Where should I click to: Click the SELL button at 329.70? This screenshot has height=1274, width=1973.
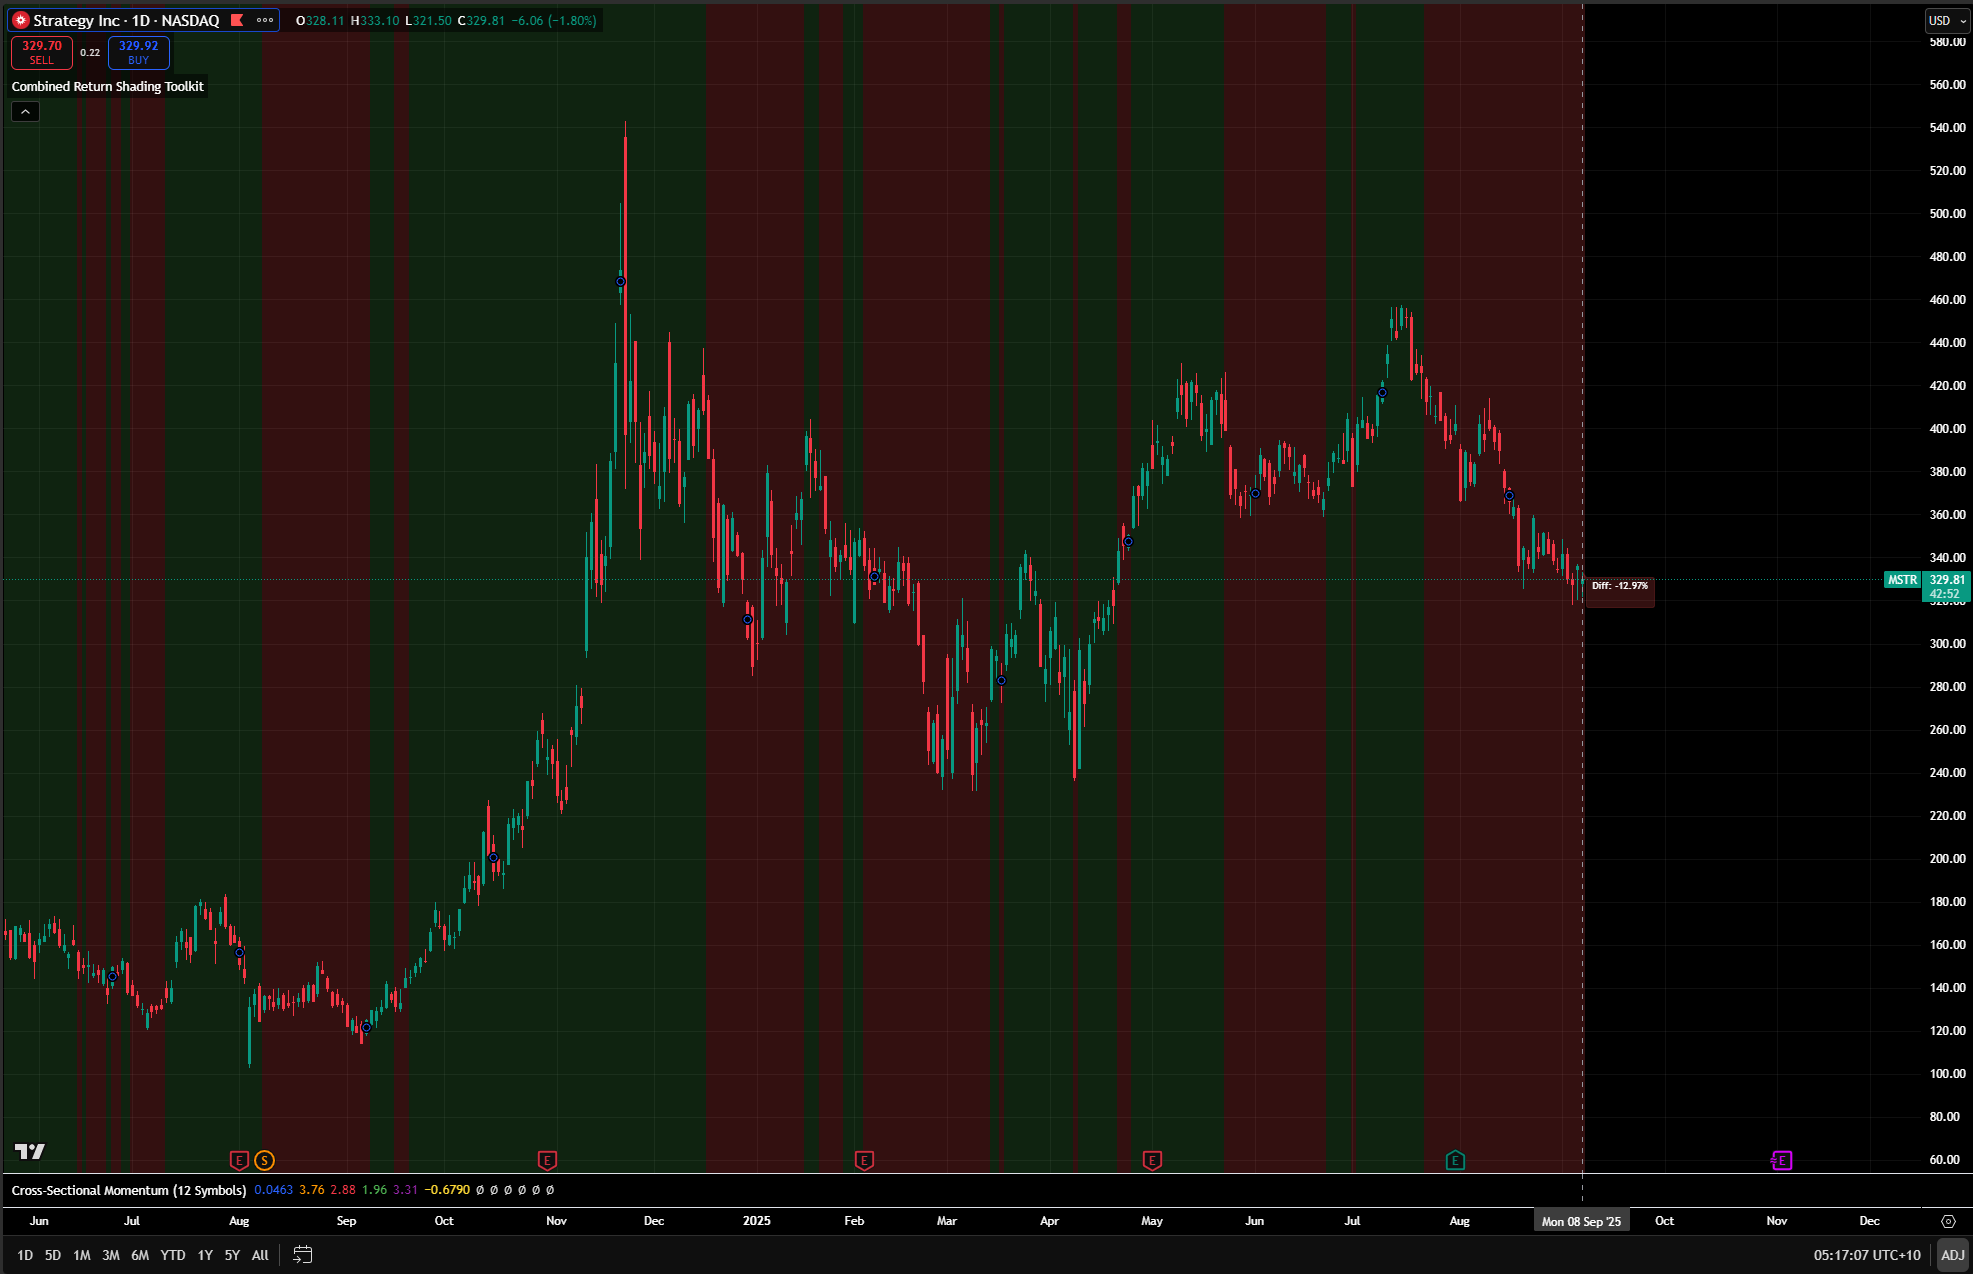point(41,52)
